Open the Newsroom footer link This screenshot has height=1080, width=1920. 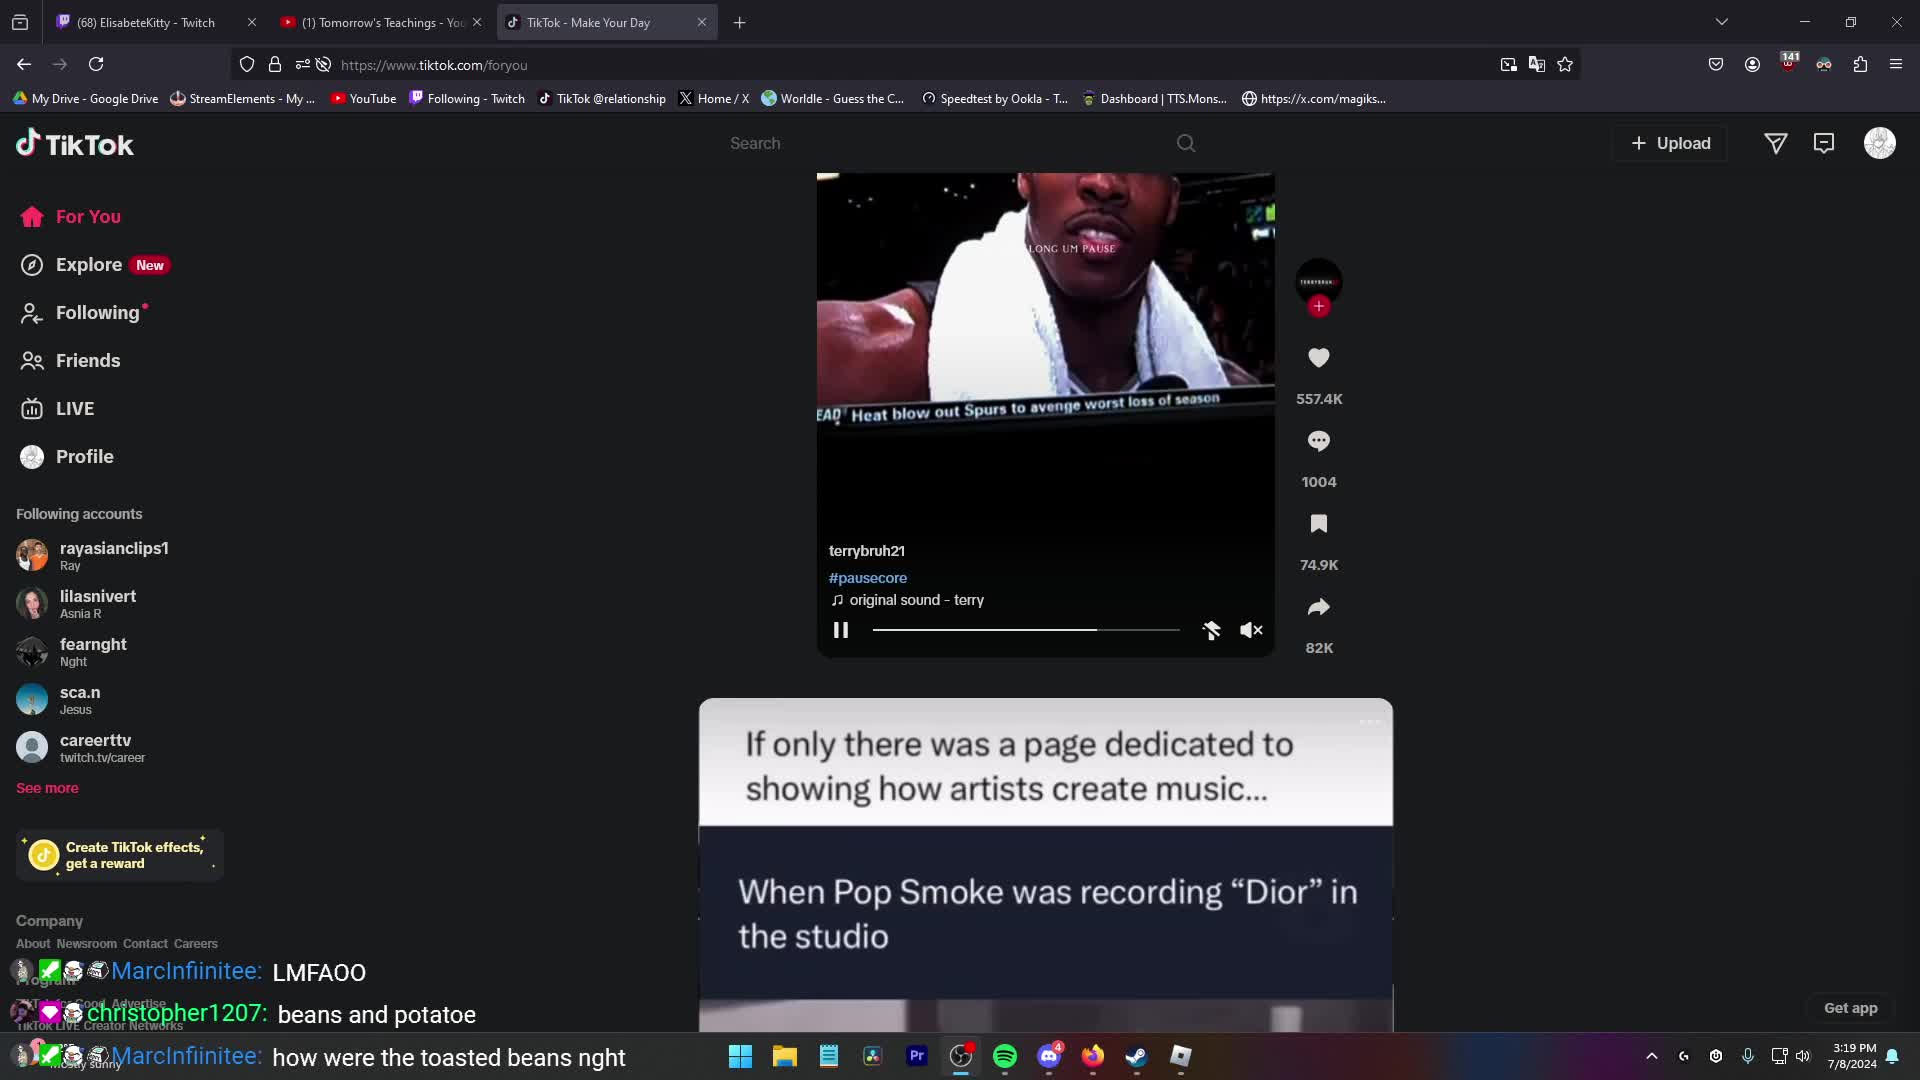coord(86,944)
